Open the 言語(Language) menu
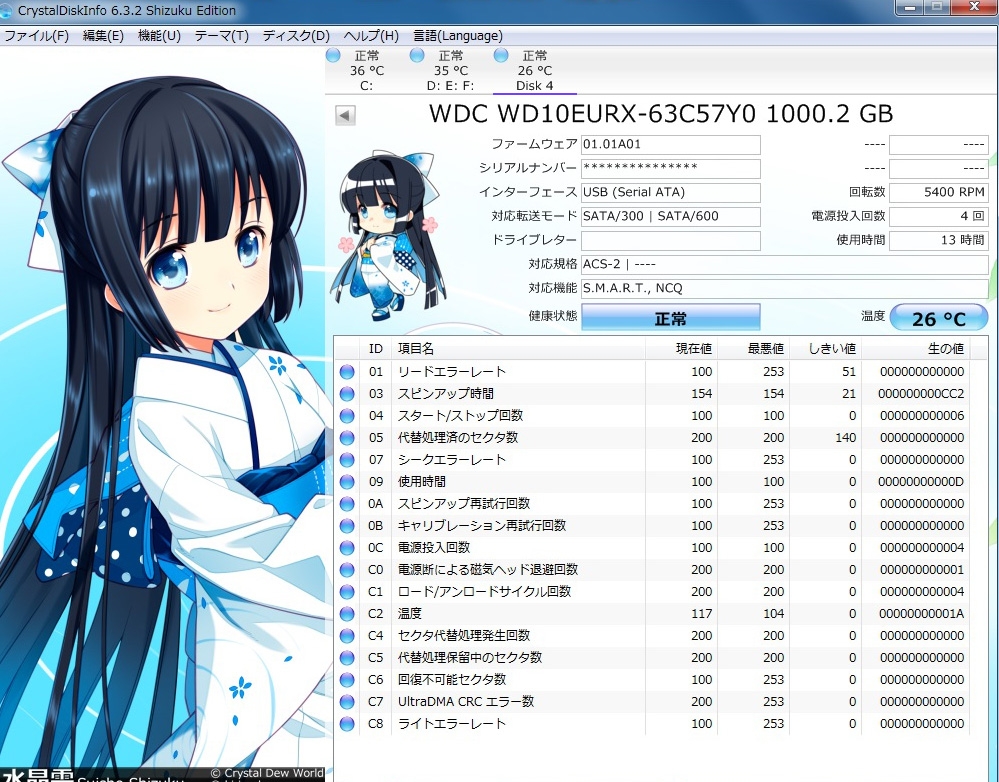Viewport: 999px width, 782px height. click(x=457, y=36)
